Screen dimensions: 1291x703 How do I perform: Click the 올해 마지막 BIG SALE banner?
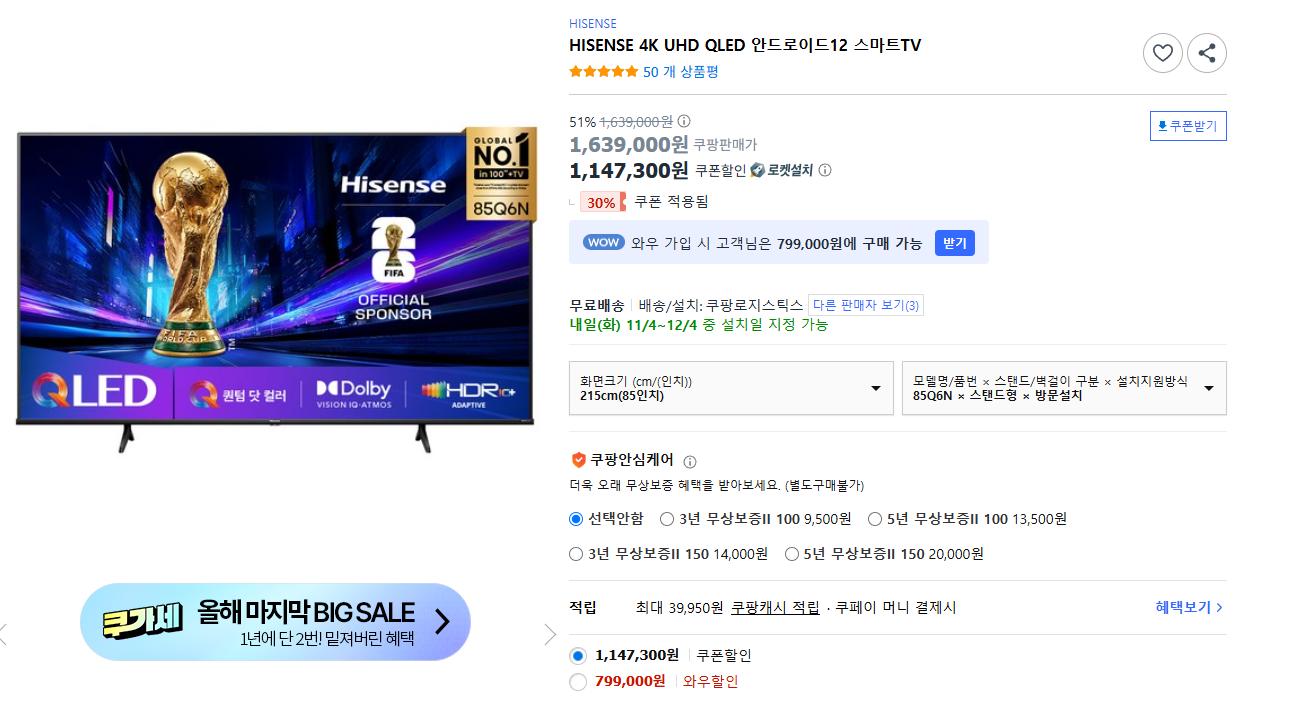pos(275,622)
